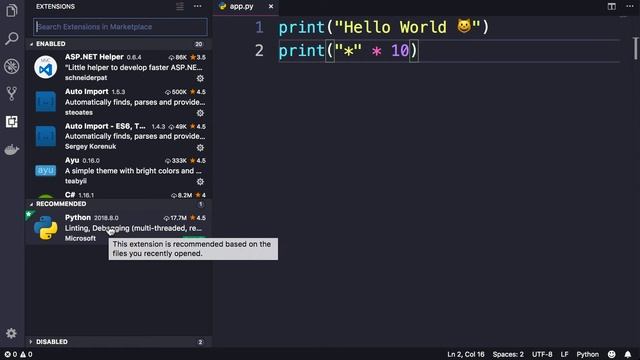Open gear for Auto Import - ES6 extension
Screen dimensions: 640x360
(200, 147)
